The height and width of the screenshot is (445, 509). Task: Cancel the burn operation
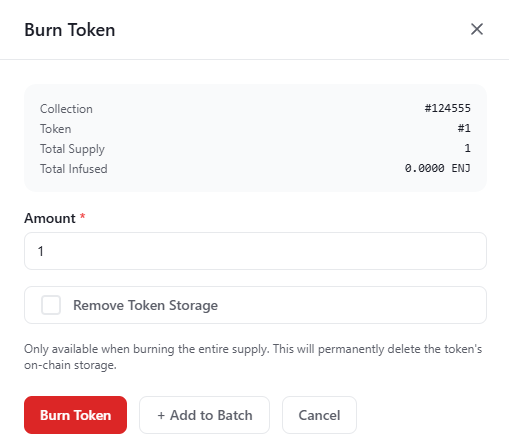point(319,415)
